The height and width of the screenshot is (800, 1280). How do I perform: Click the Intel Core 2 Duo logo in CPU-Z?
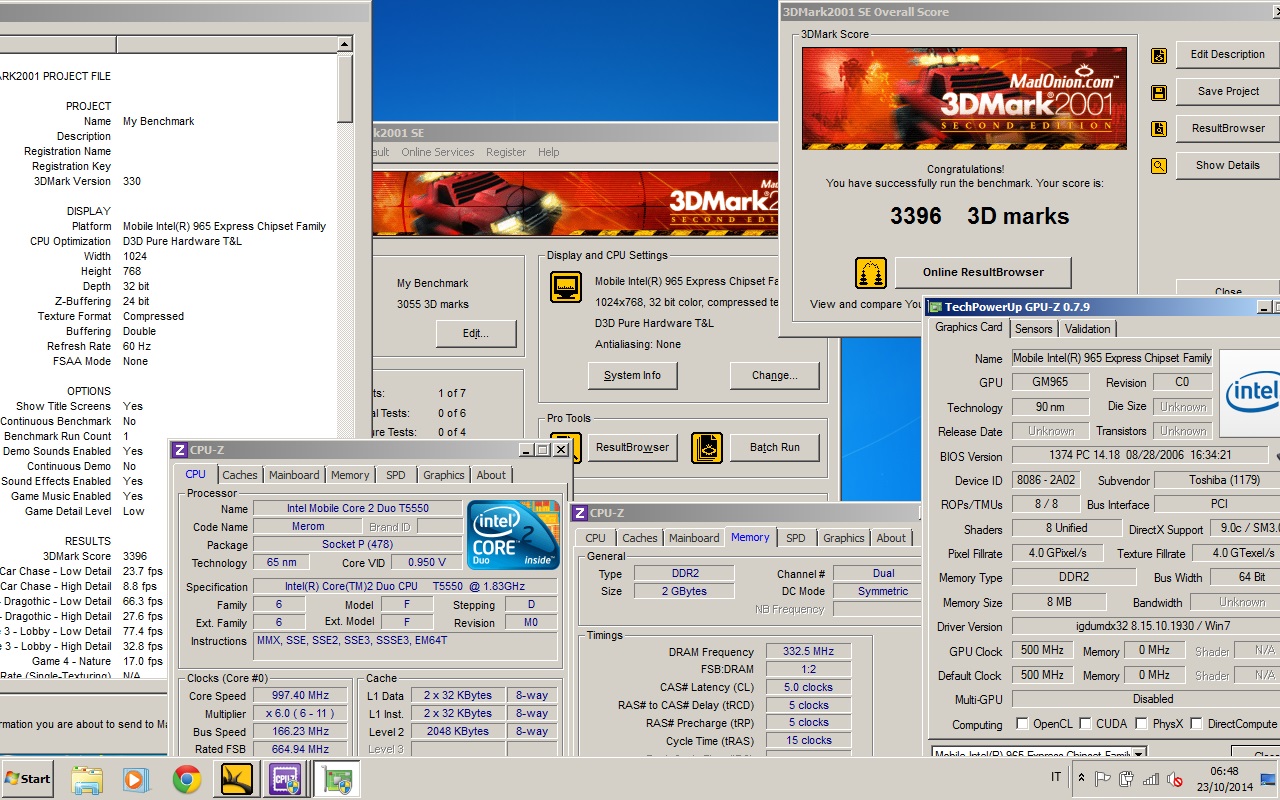(x=513, y=534)
